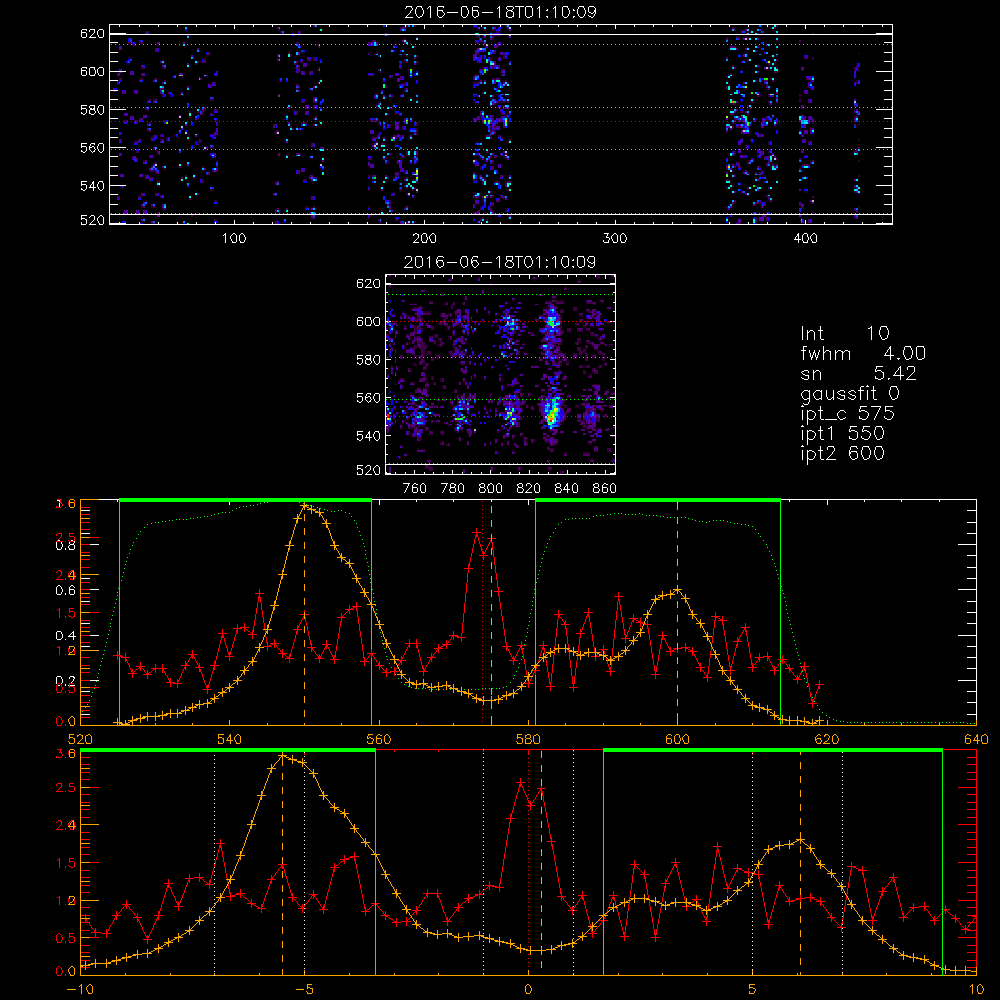The image size is (1000, 1000).
Task: Click x-axis label 100 under the wide image
Action: [233, 239]
